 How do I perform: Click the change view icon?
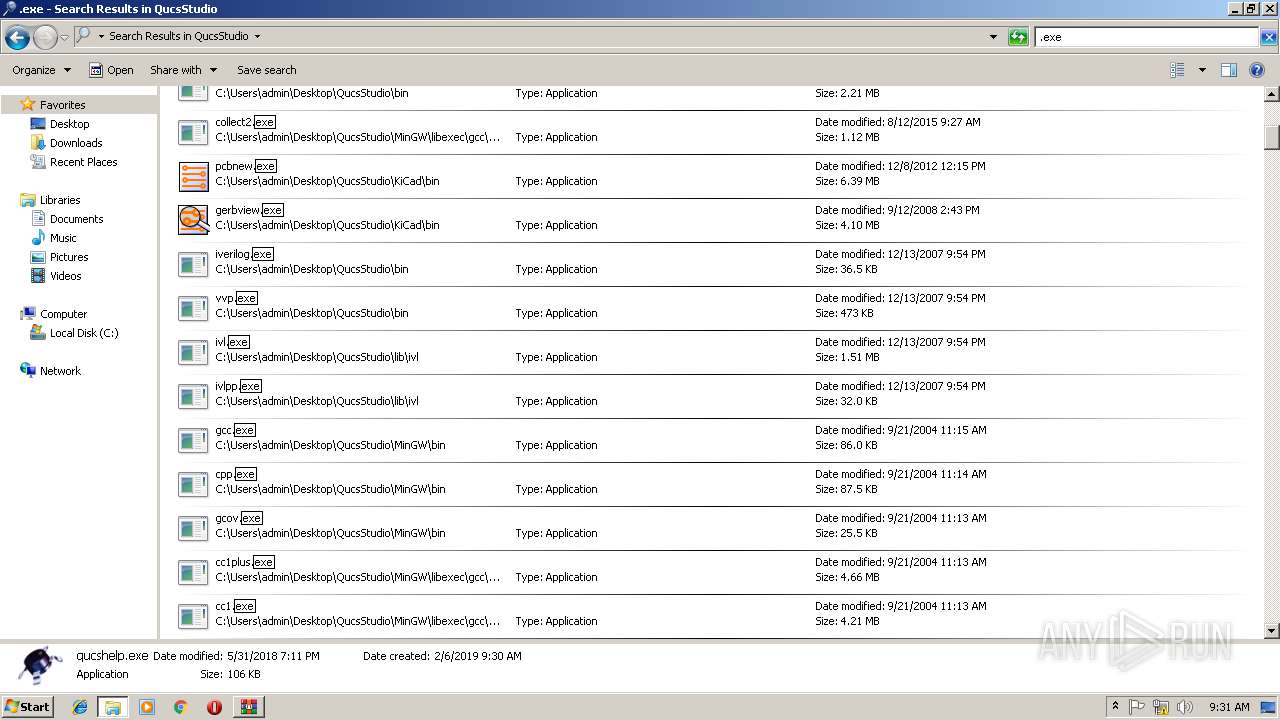coord(1177,70)
